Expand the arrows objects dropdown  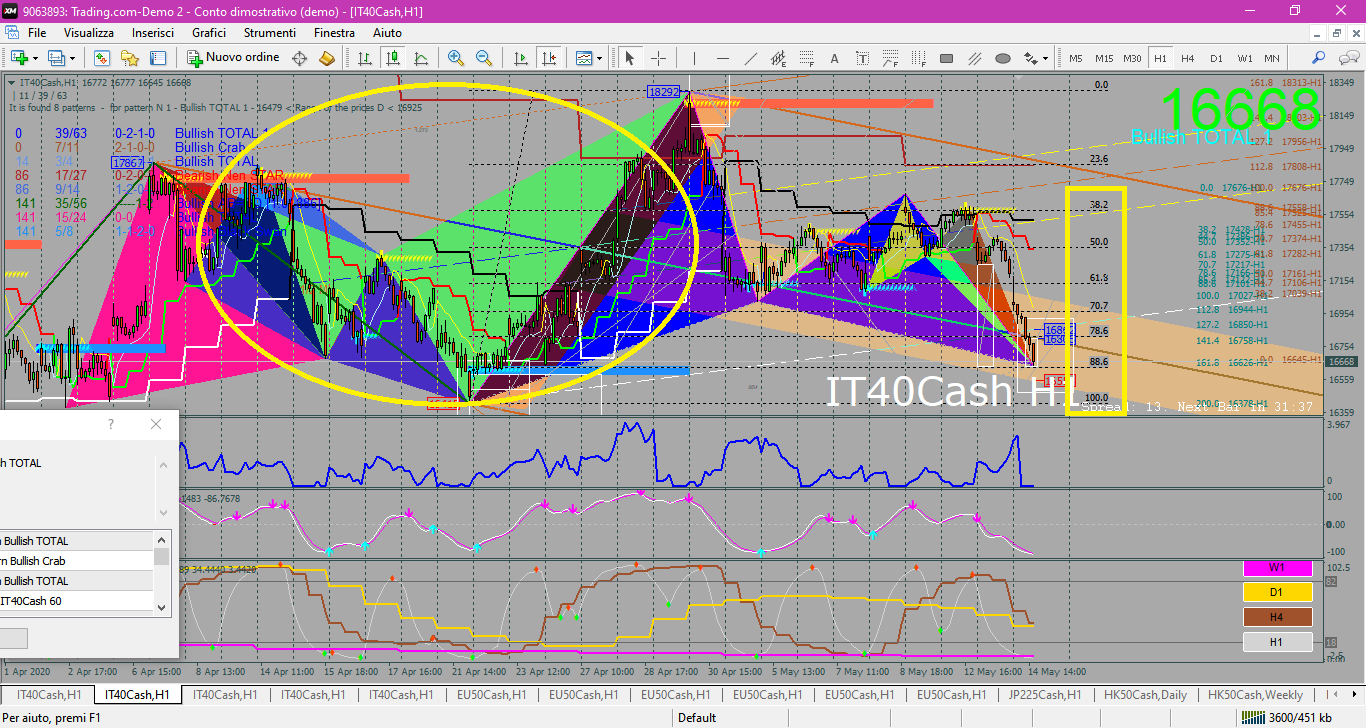point(1045,58)
